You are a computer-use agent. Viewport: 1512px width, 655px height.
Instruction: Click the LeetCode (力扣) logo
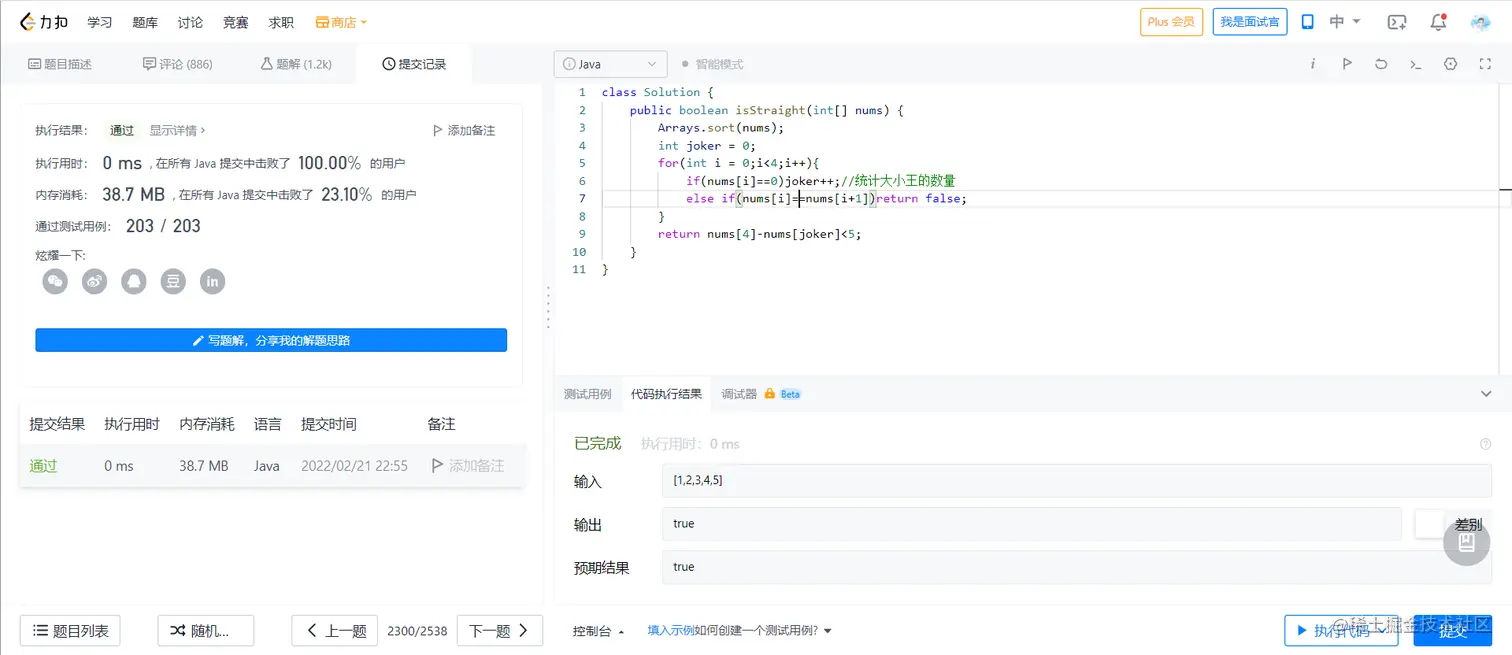click(x=43, y=21)
